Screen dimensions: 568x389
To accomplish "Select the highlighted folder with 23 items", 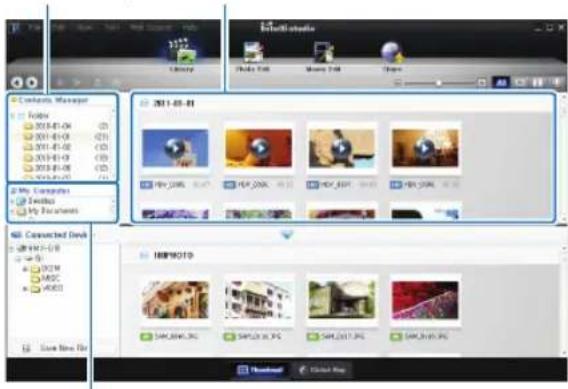I will (66, 137).
